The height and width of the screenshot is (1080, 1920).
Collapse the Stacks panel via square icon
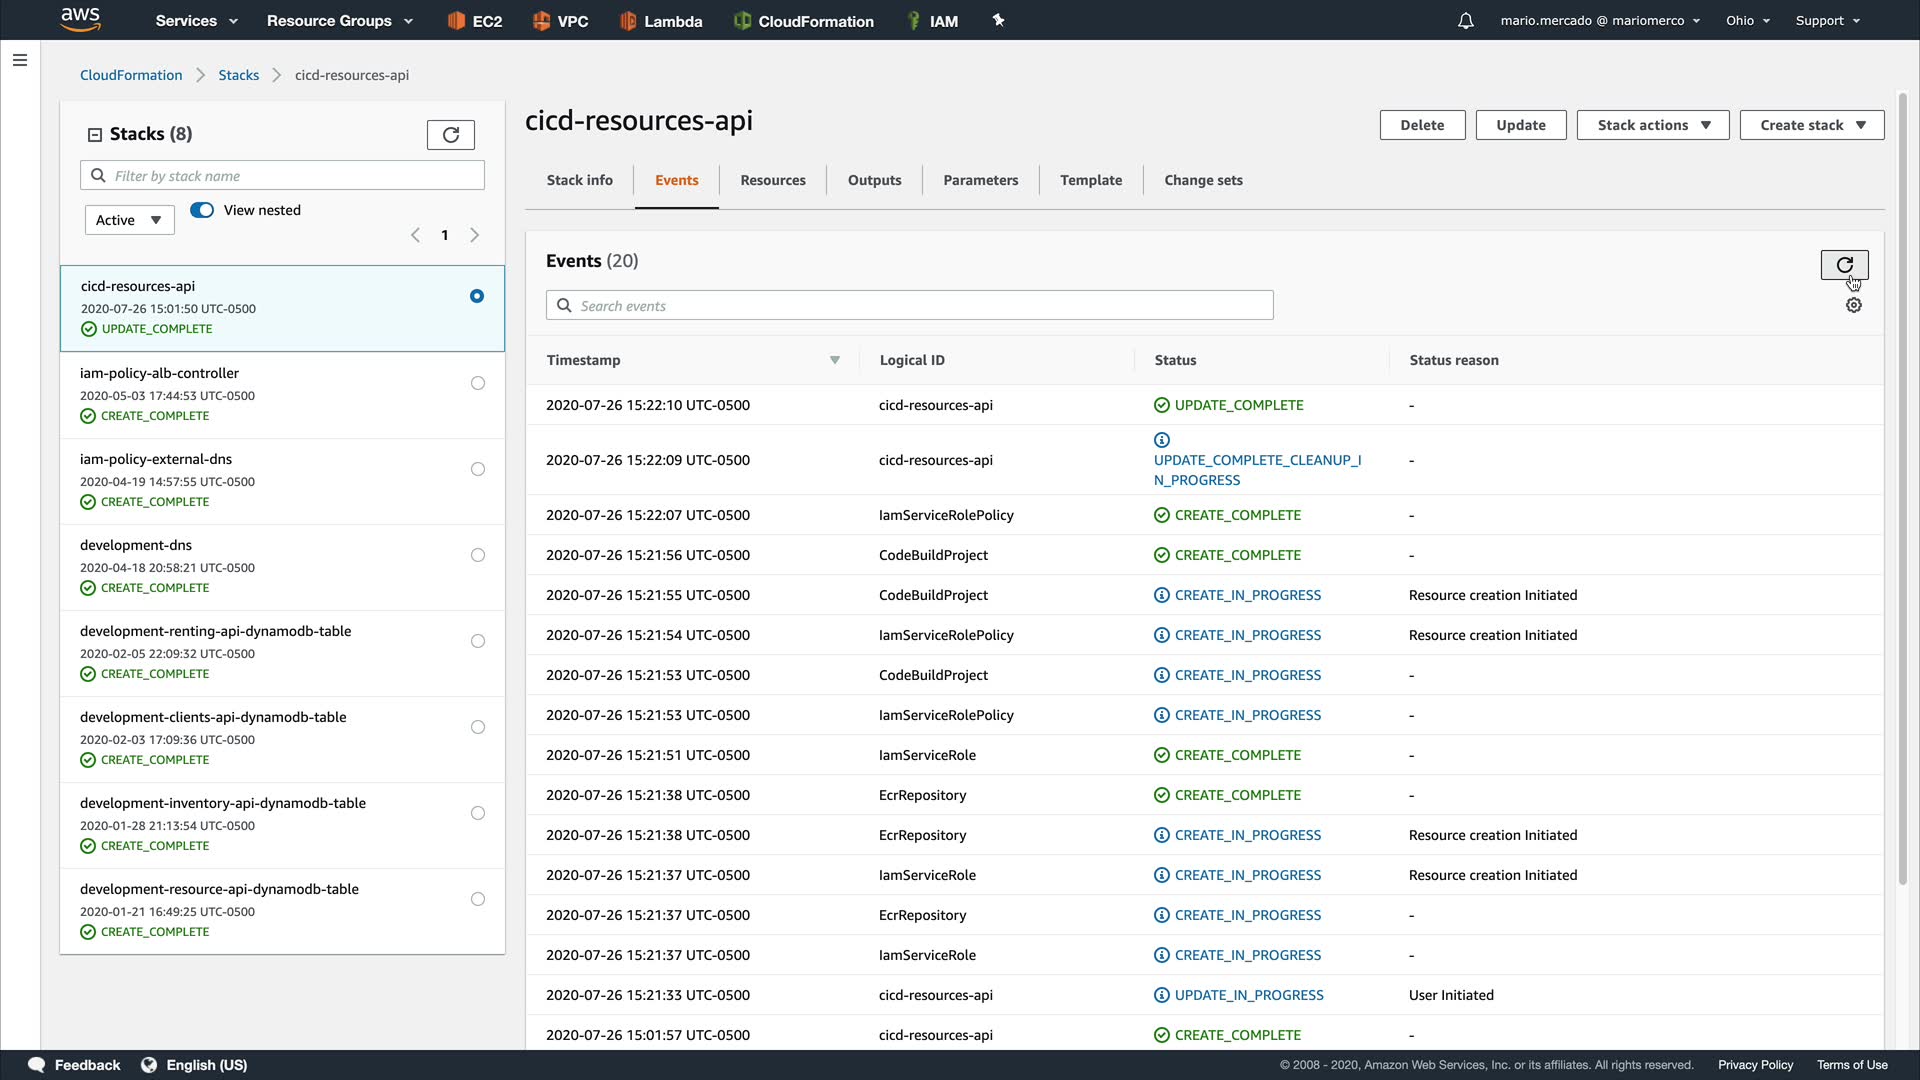pos(95,135)
